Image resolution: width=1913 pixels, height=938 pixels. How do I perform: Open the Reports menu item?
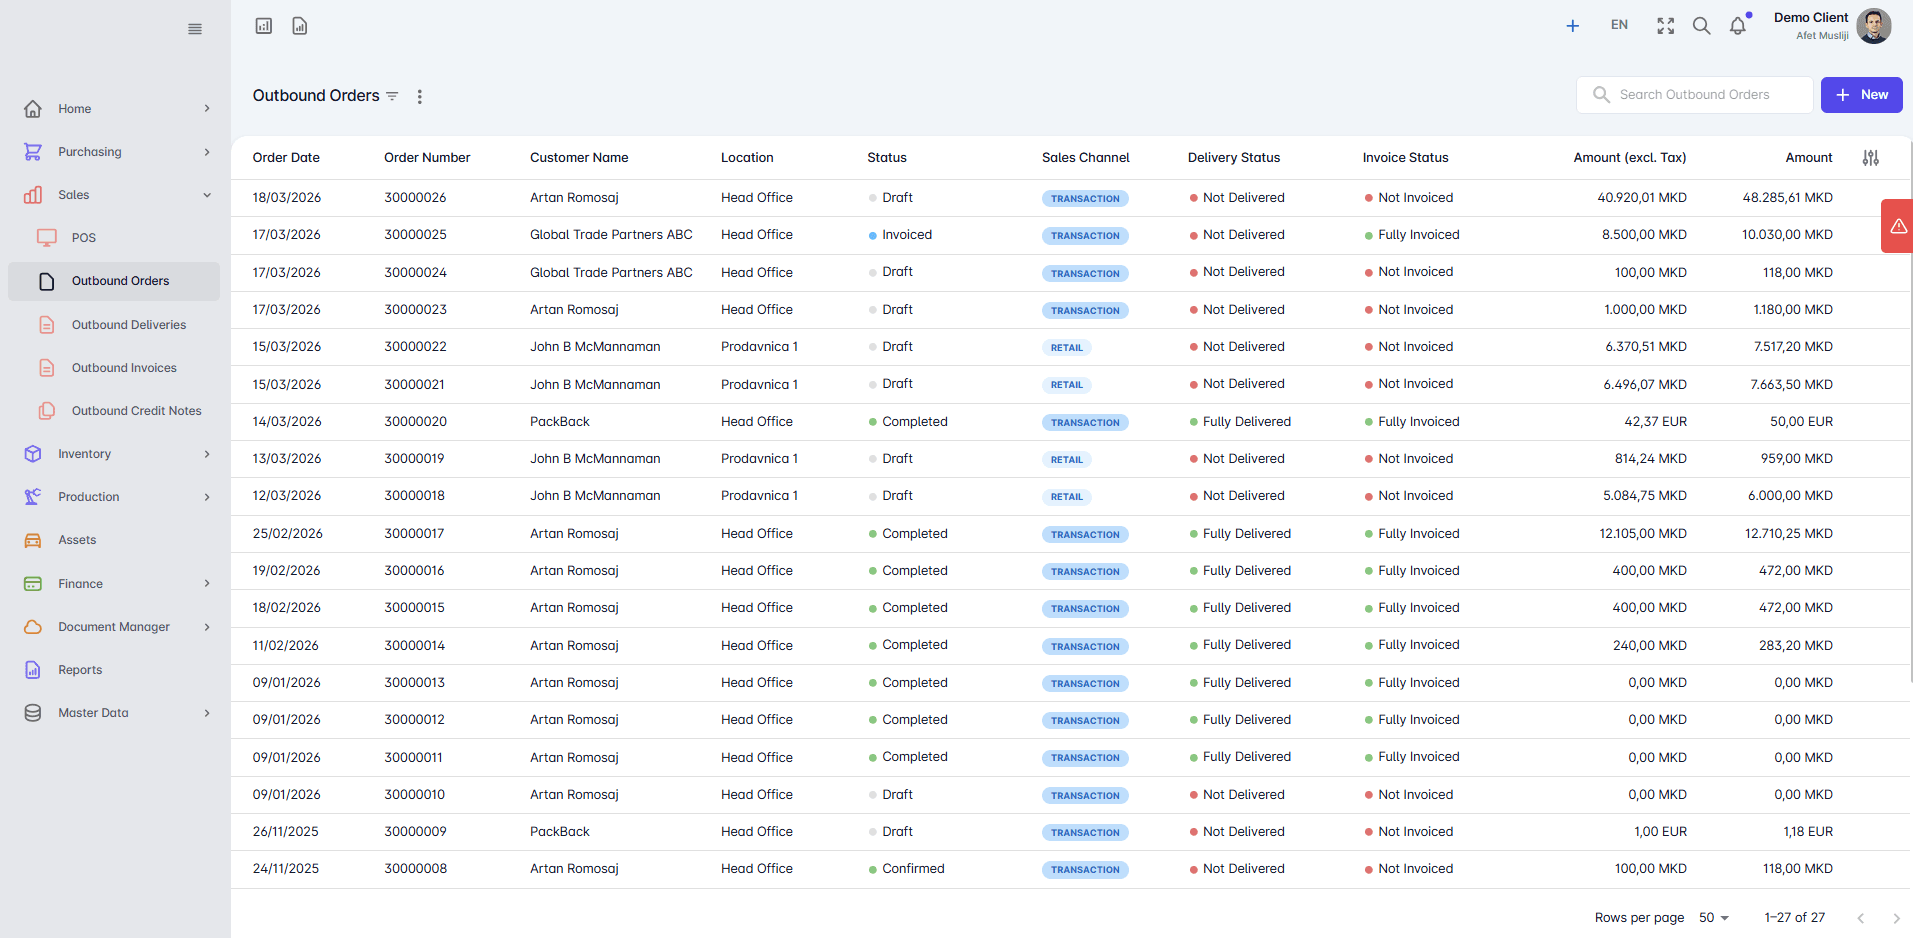click(x=80, y=670)
